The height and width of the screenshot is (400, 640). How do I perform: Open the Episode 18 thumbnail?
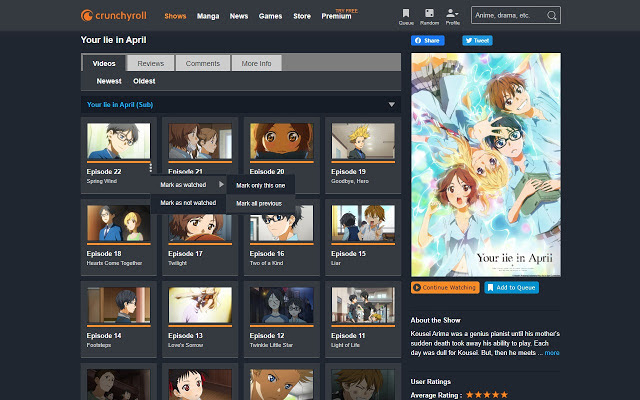pyautogui.click(x=118, y=223)
